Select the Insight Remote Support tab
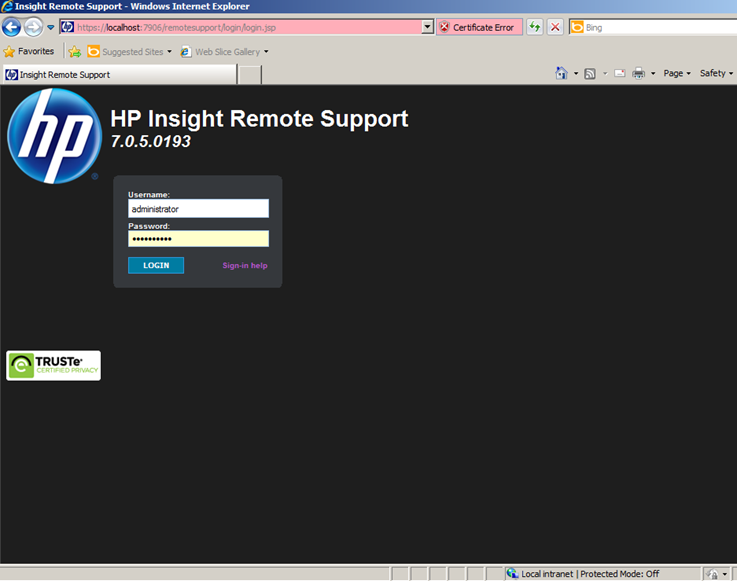 [x=120, y=75]
